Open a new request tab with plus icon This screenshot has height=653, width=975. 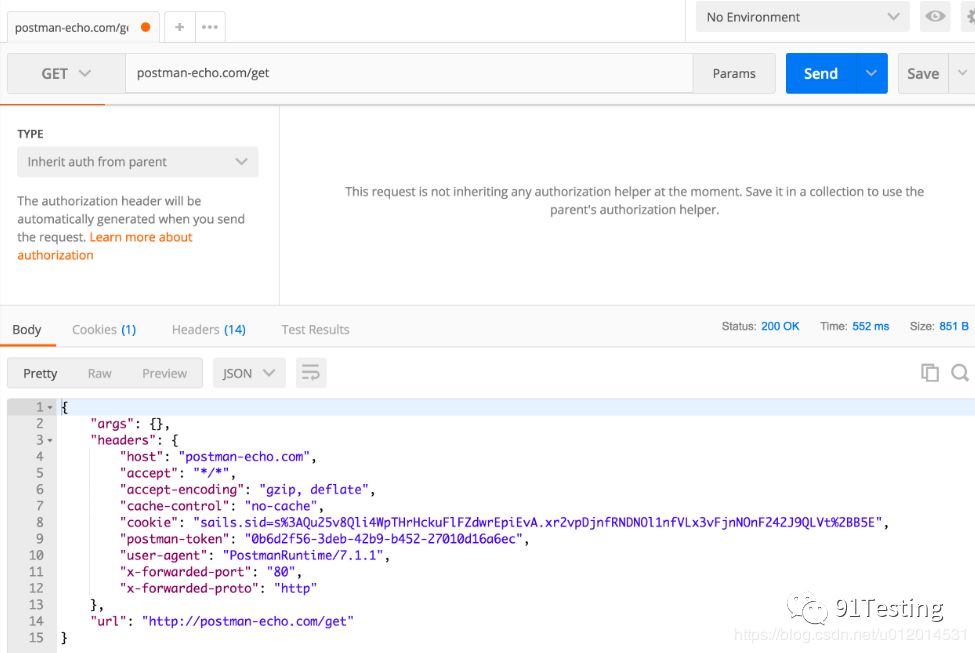179,27
